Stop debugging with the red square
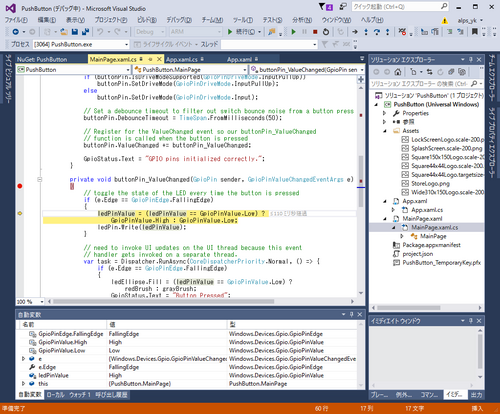500x414 pixels. coord(315,32)
